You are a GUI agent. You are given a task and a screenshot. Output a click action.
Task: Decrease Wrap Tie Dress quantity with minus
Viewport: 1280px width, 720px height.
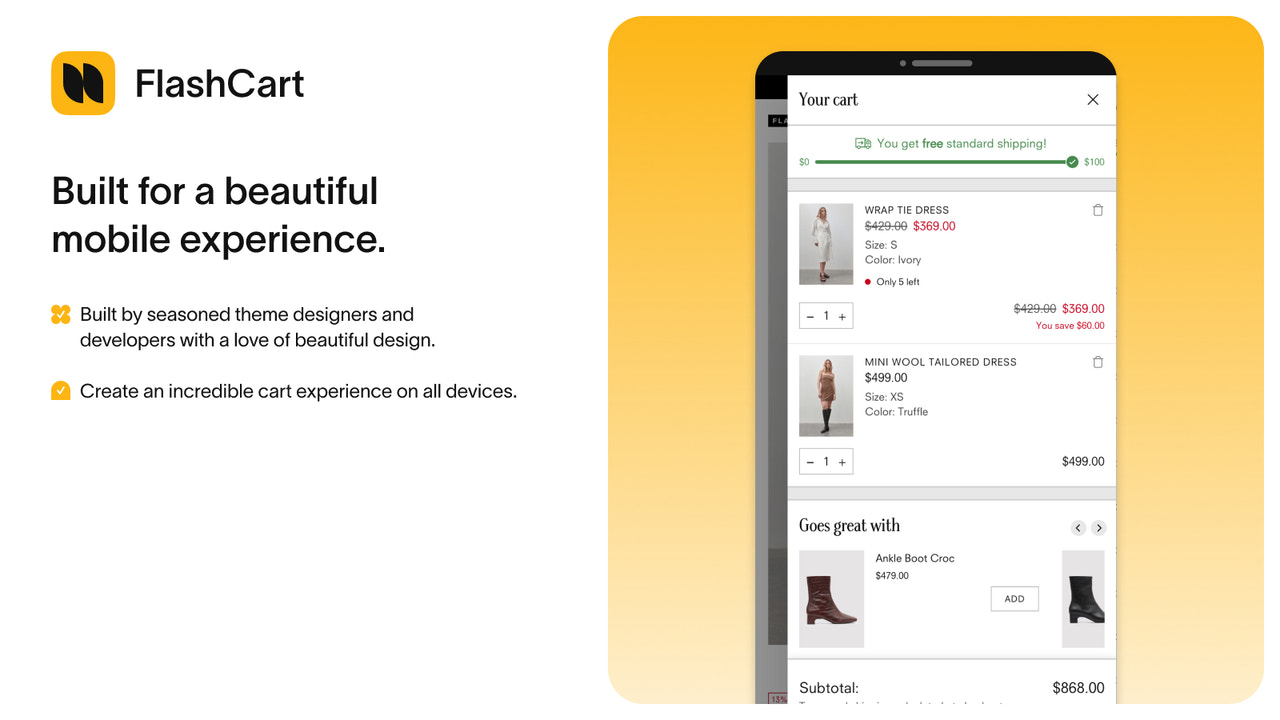click(811, 315)
